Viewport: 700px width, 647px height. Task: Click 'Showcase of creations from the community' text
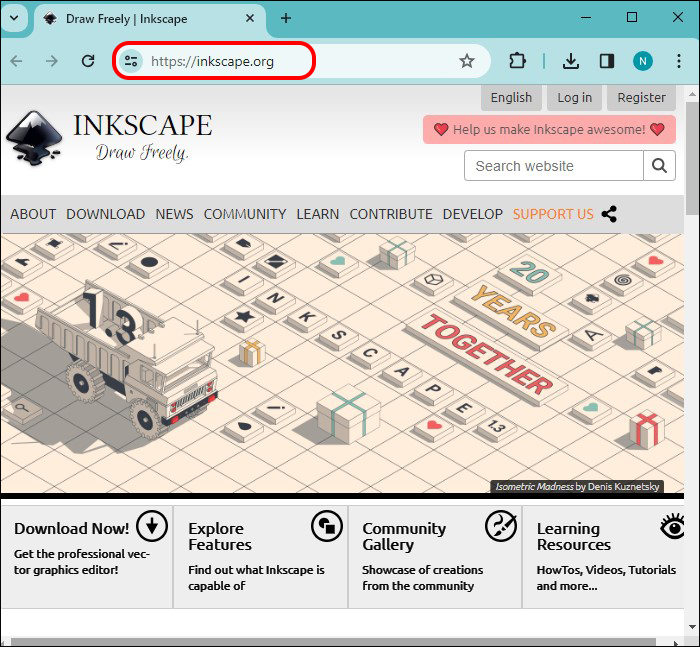(422, 578)
